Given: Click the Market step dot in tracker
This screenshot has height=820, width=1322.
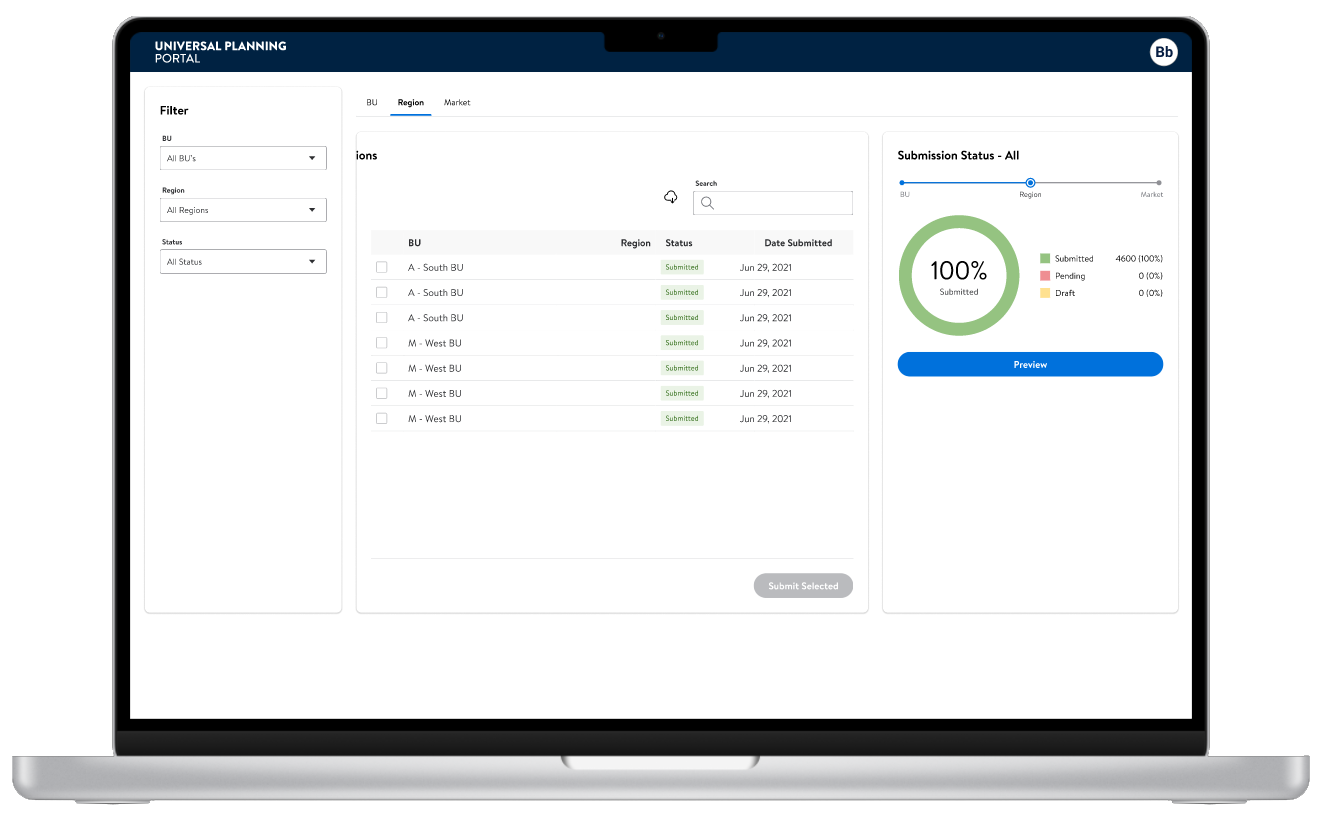Looking at the screenshot, I should pyautogui.click(x=1158, y=183).
